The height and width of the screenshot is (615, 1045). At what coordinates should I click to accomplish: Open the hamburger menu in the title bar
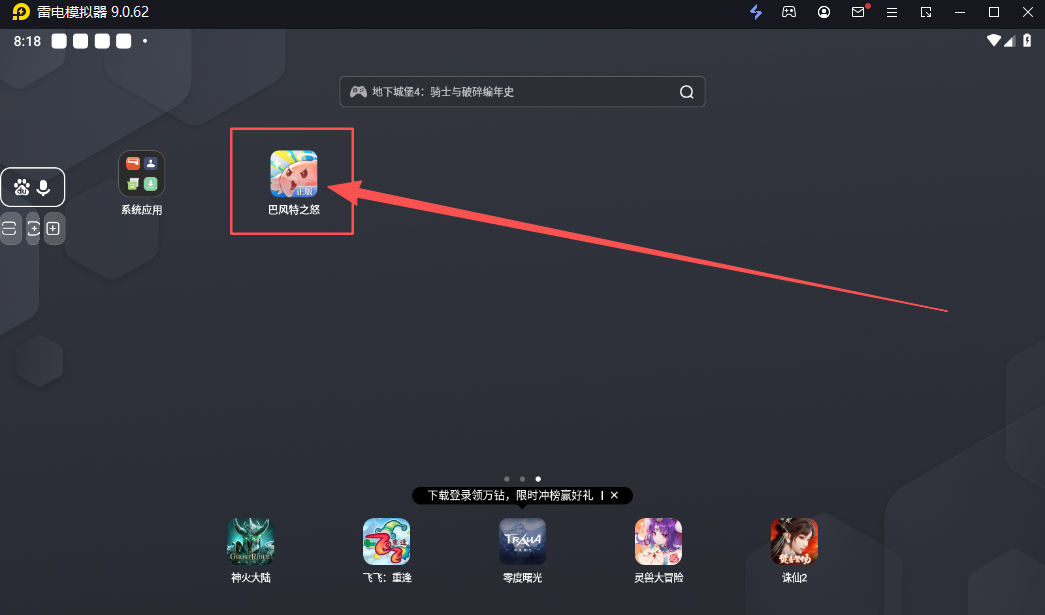[892, 12]
